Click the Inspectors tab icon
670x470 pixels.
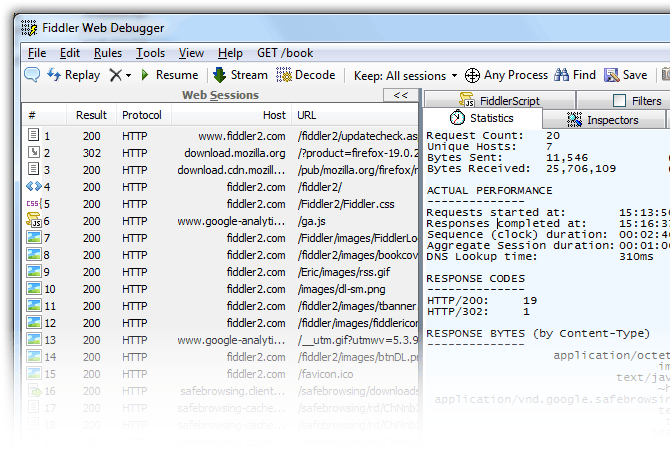click(x=574, y=120)
